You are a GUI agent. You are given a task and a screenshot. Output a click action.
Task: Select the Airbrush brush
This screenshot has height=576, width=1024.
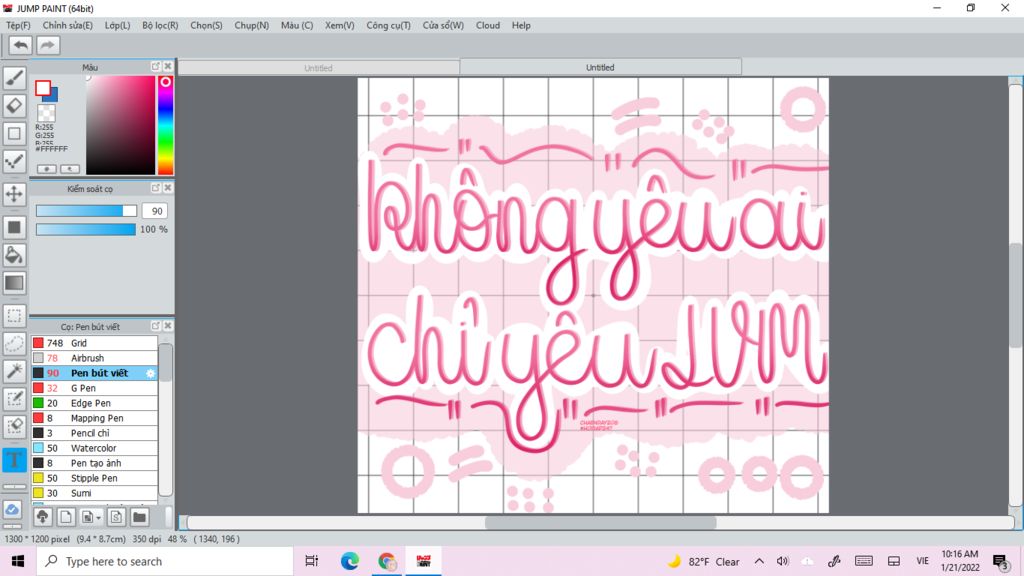(x=95, y=358)
